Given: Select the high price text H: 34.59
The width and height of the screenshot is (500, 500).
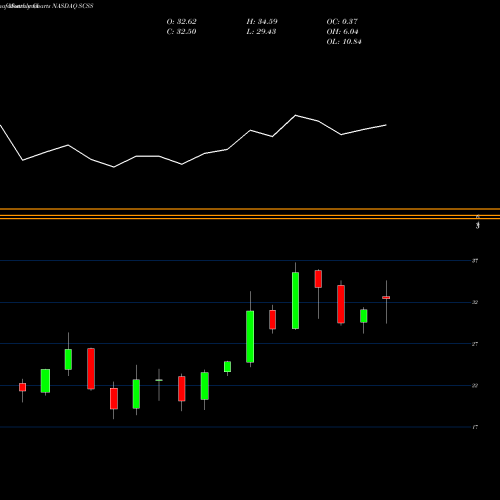Looking at the screenshot, I should coord(262,22).
